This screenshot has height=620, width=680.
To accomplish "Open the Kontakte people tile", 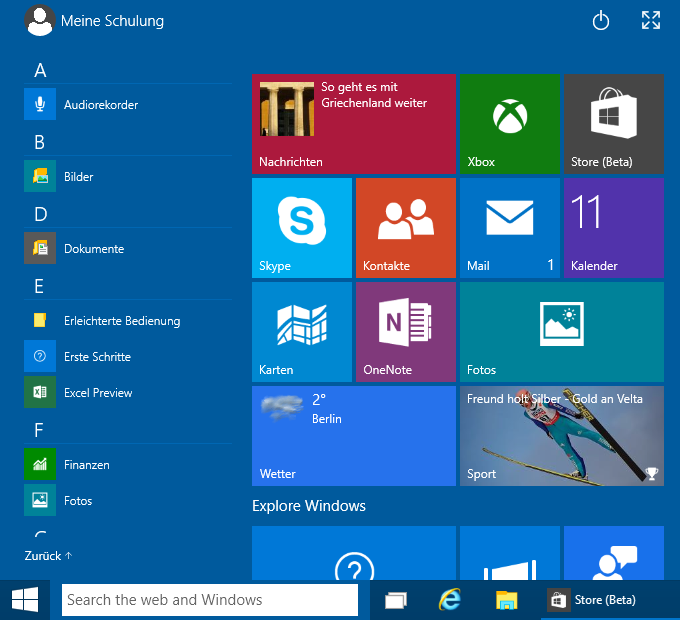I will click(x=405, y=227).
